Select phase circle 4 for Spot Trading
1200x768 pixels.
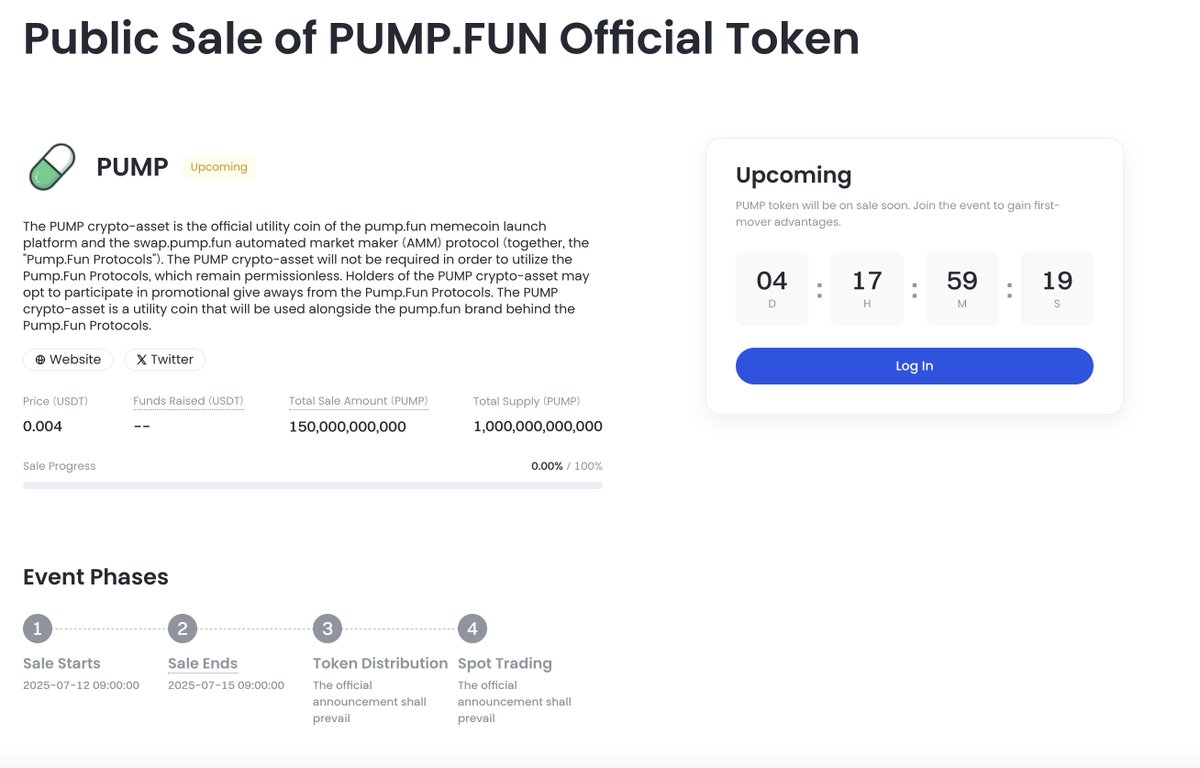471,628
